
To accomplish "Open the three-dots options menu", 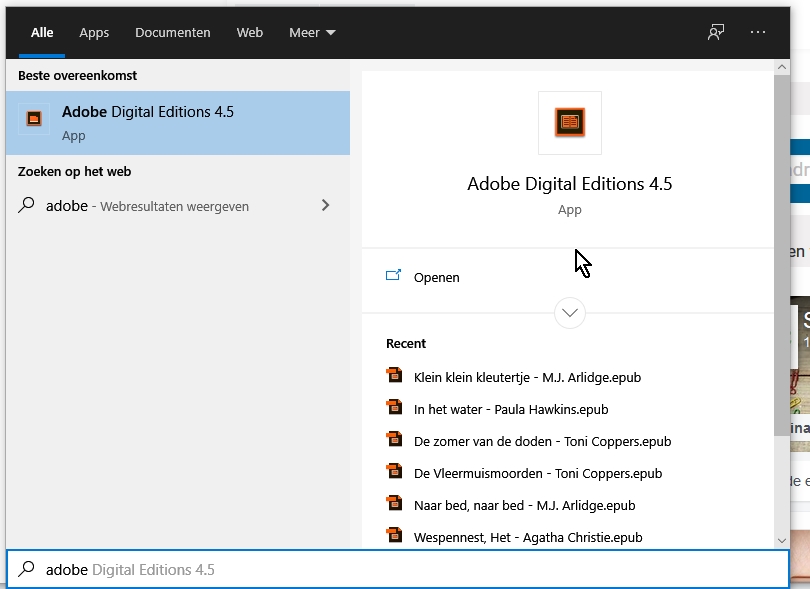I will [x=757, y=32].
